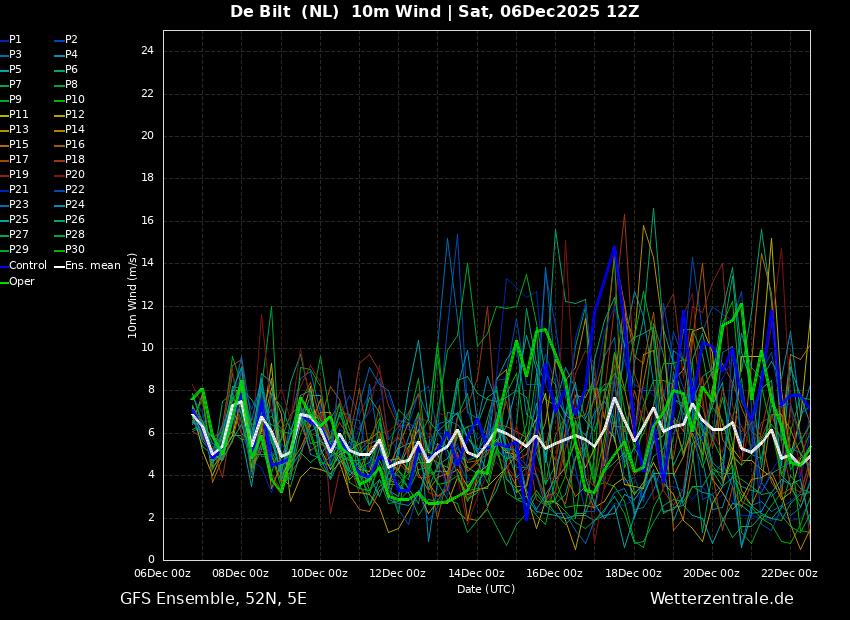Click the GFS Ensemble, 52N, 5E caption

213,599
